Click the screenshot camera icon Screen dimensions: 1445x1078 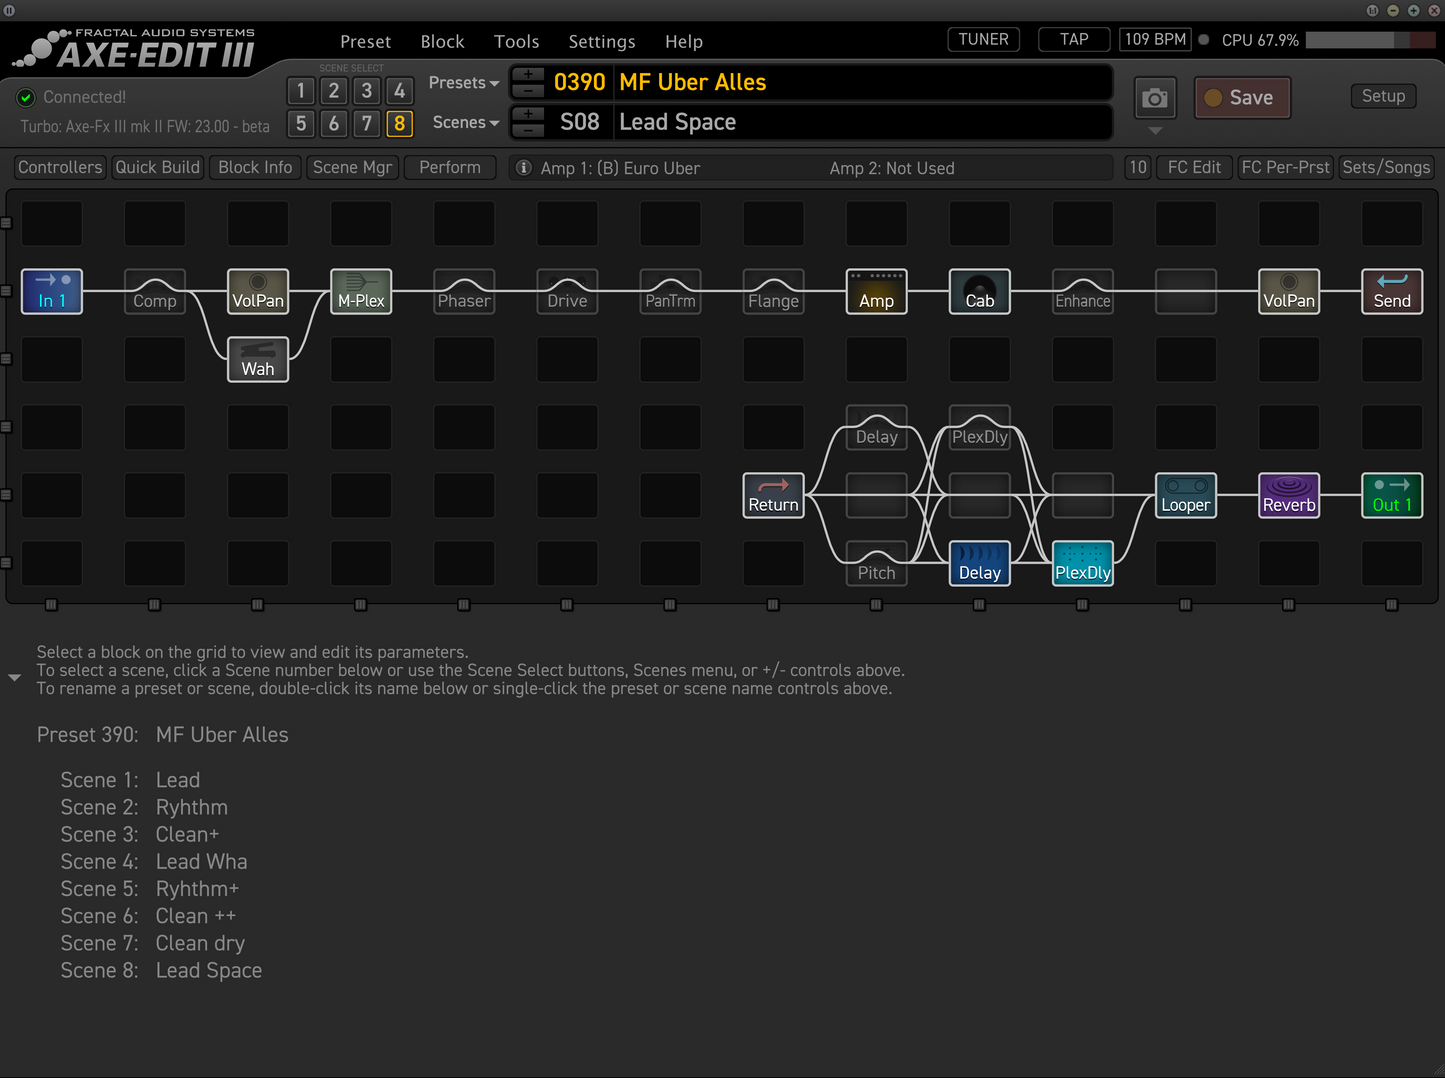click(1154, 97)
